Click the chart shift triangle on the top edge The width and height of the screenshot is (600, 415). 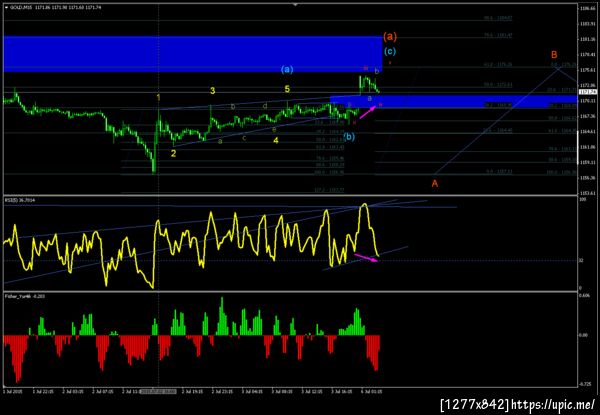coord(295,5)
